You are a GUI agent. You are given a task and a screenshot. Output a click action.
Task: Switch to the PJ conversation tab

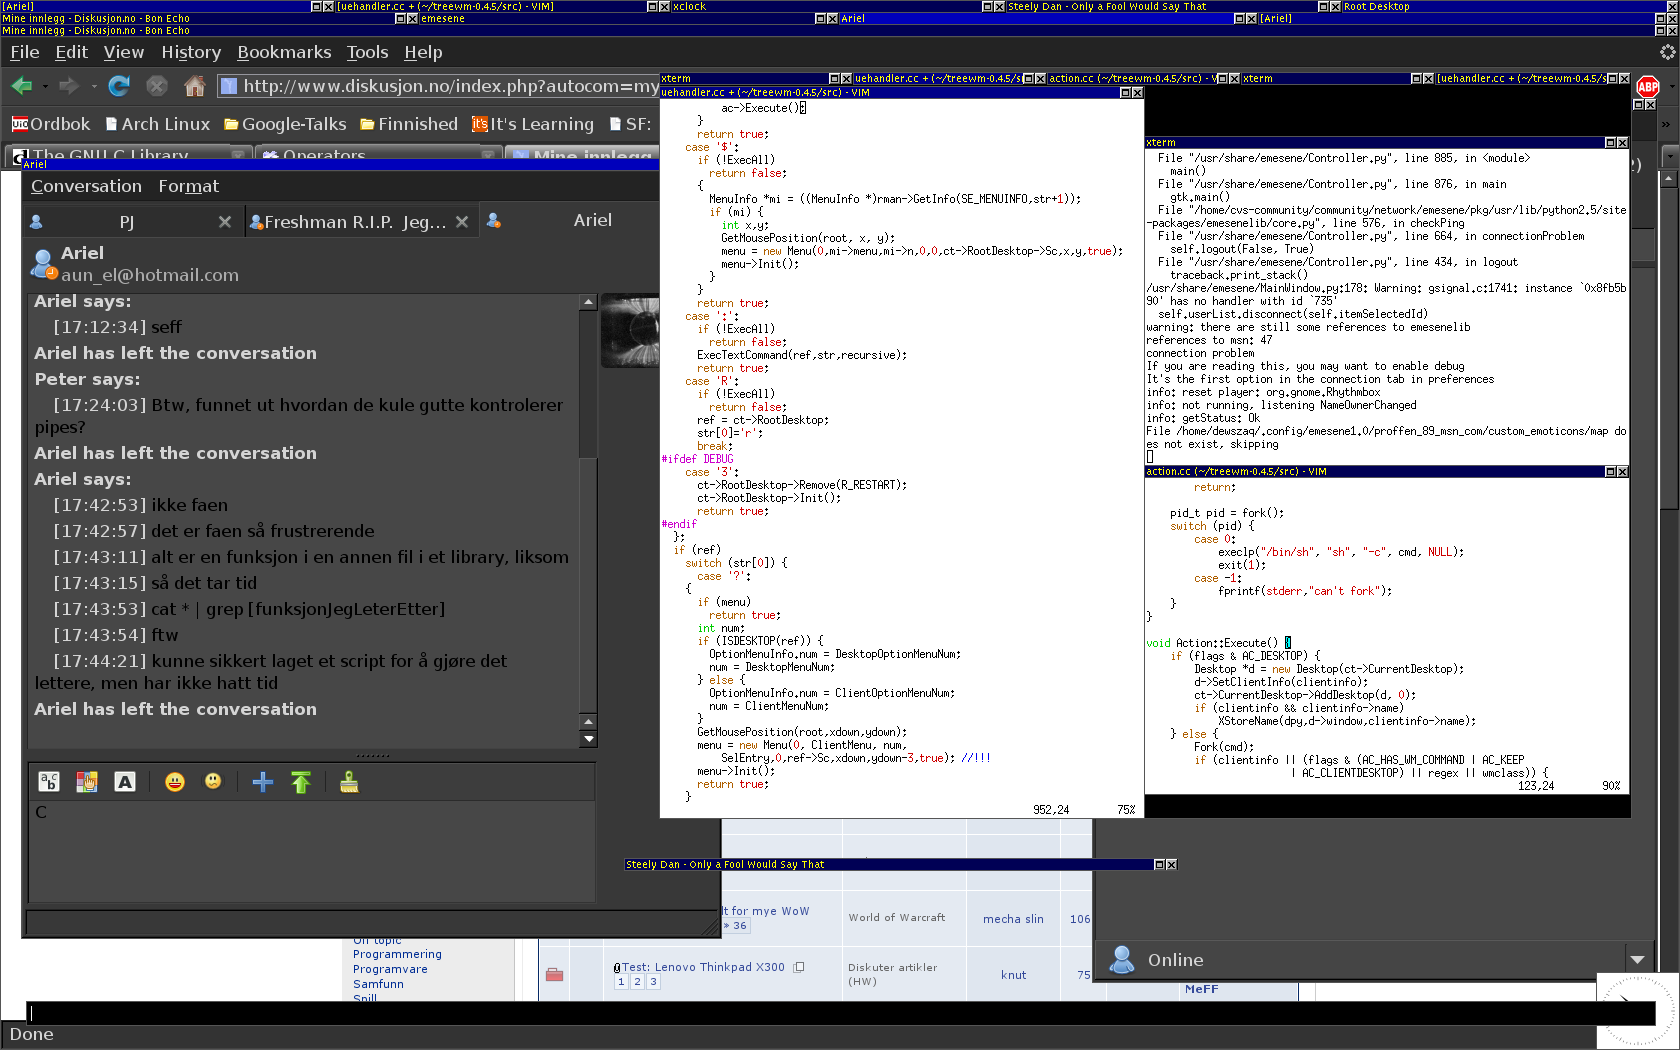(126, 222)
